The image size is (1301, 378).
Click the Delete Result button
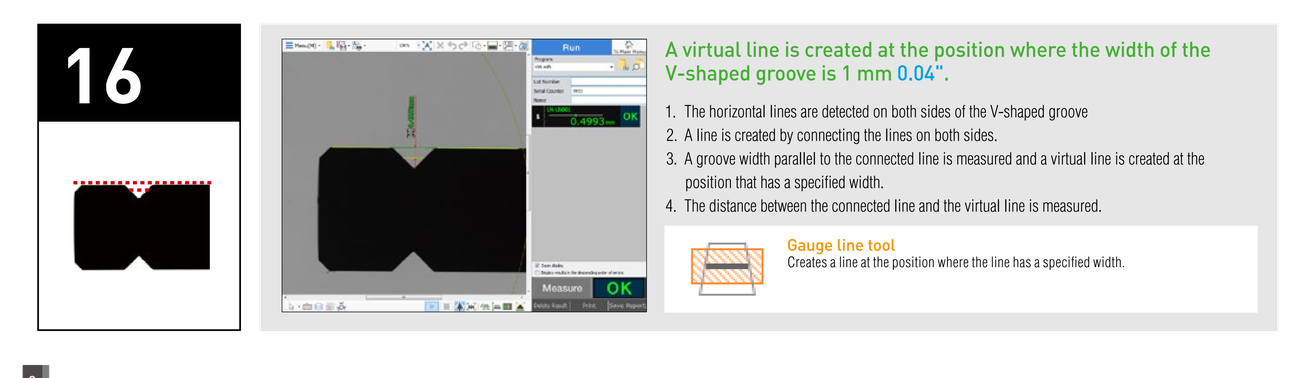click(551, 306)
